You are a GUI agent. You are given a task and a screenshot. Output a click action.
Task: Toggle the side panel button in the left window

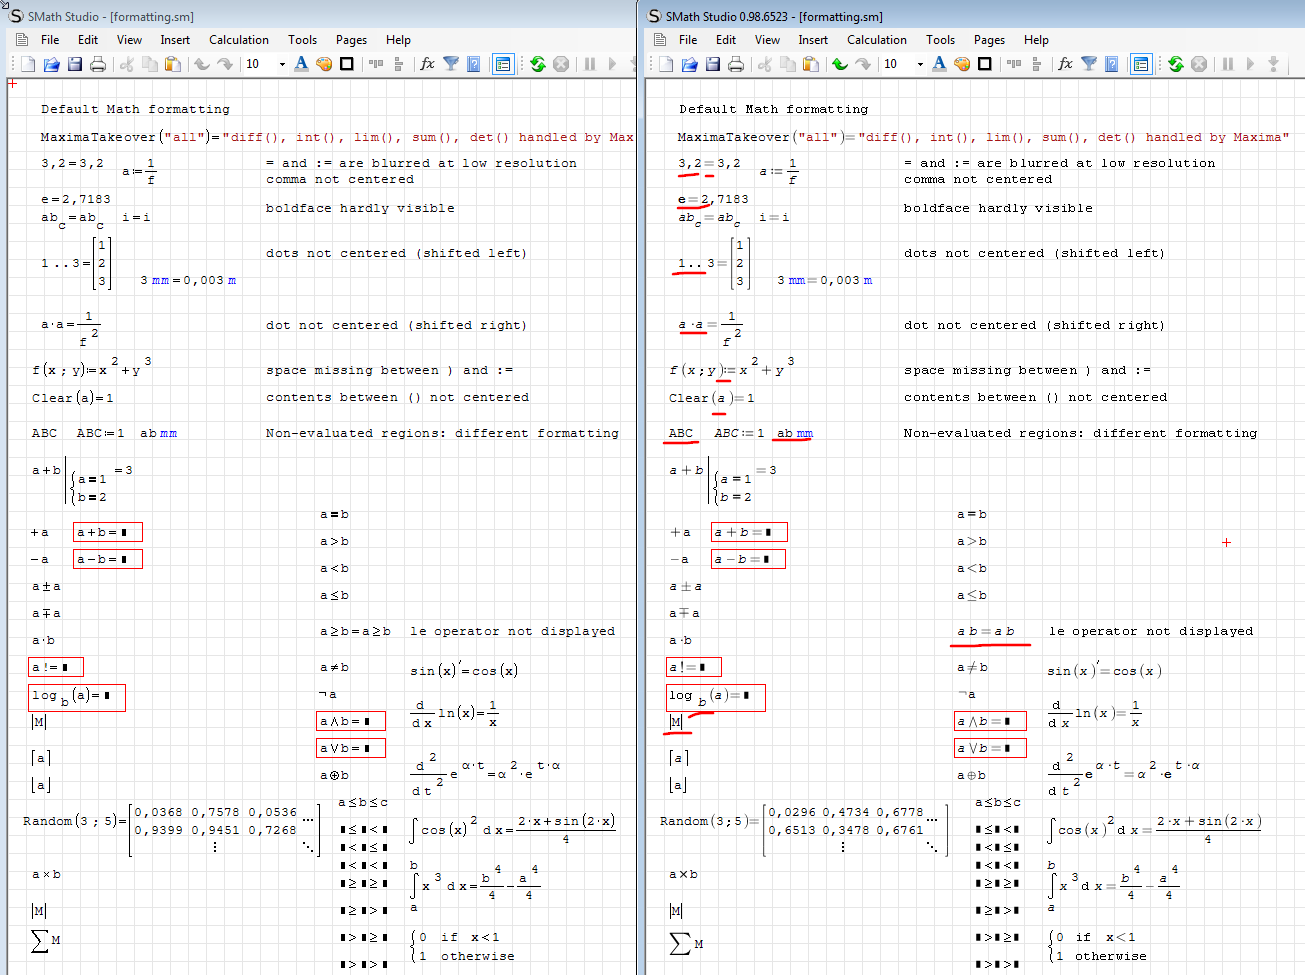pyautogui.click(x=503, y=64)
